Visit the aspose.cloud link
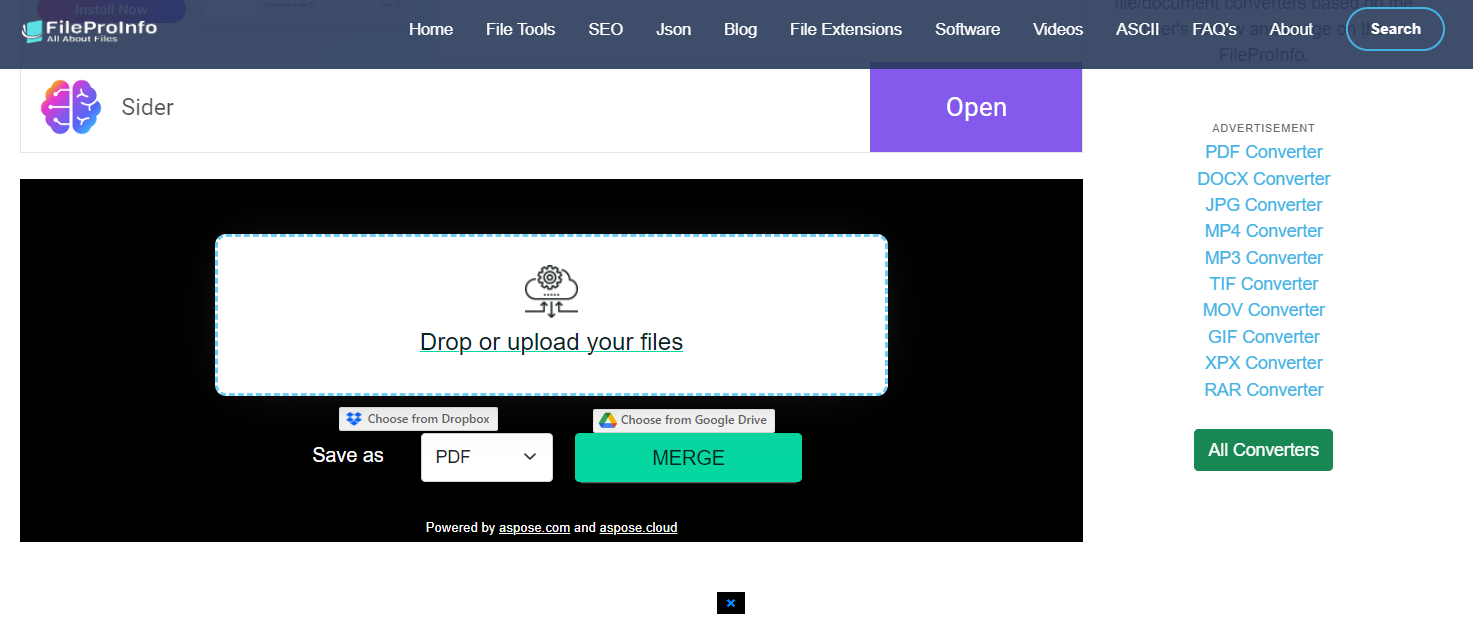 click(638, 527)
